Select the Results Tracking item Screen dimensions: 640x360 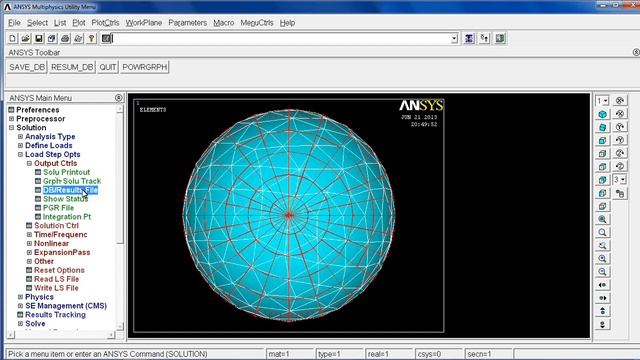(56, 315)
